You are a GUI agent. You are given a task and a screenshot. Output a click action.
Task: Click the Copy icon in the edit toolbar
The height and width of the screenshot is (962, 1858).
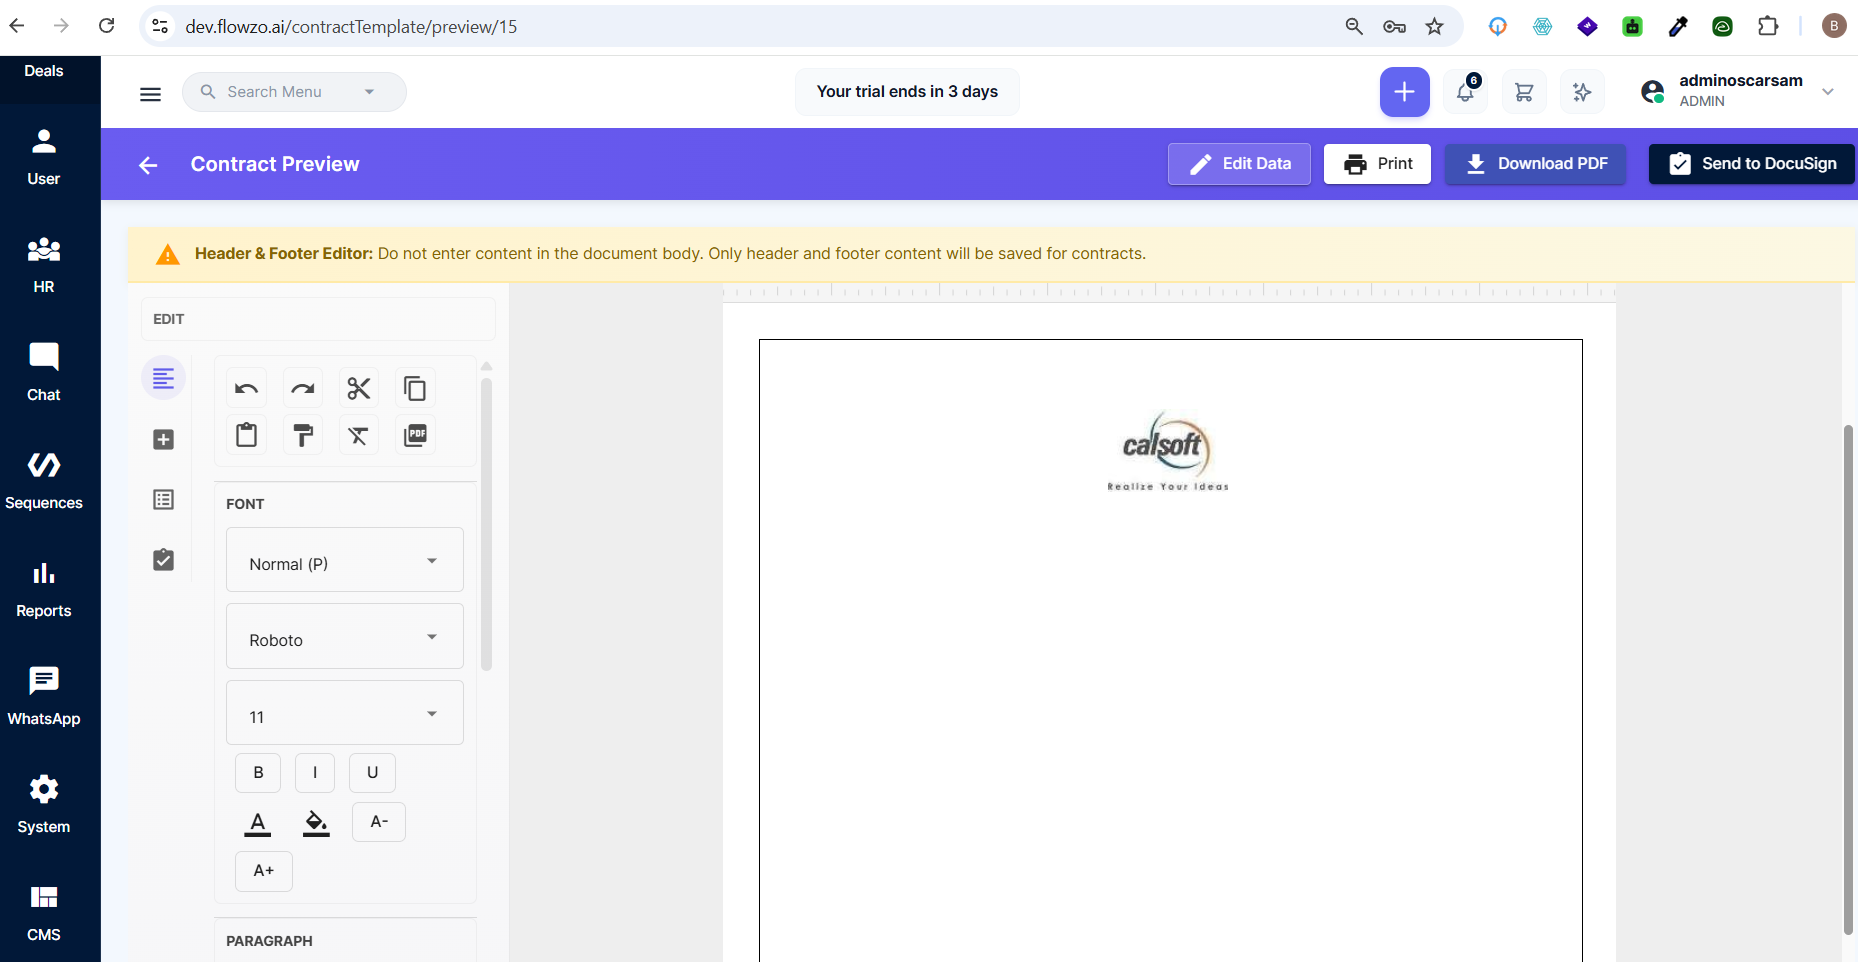pos(414,388)
